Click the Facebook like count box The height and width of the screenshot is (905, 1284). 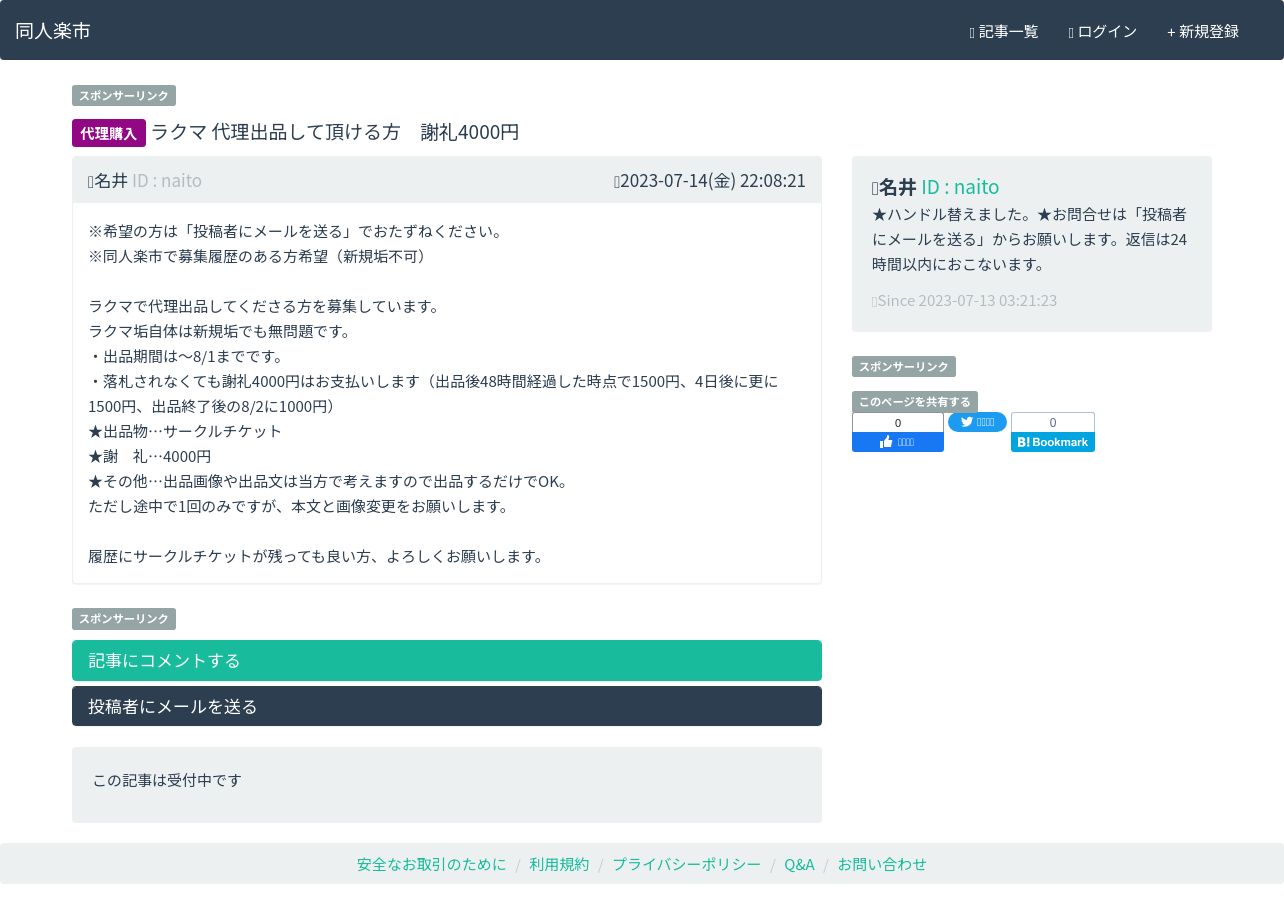[898, 422]
